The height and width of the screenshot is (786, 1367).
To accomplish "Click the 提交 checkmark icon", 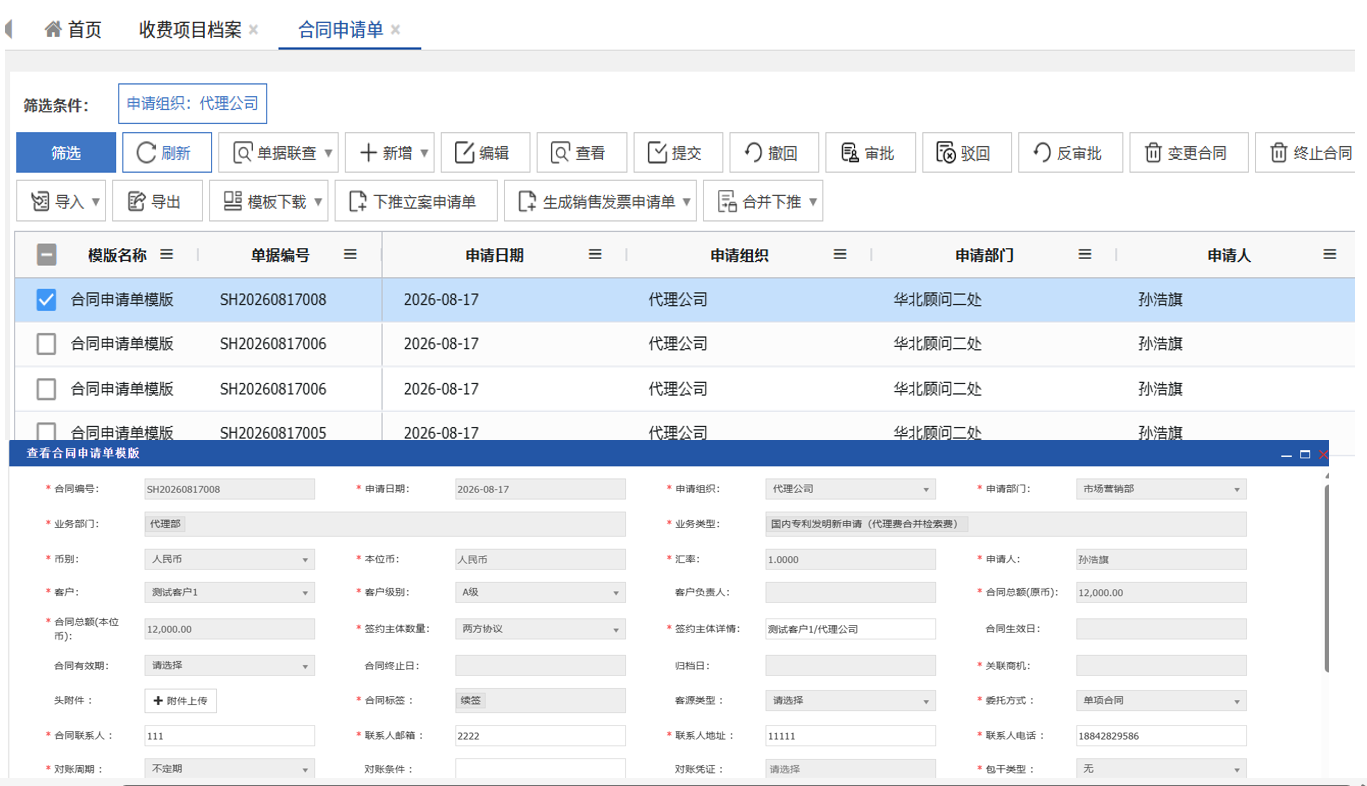I will click(657, 153).
